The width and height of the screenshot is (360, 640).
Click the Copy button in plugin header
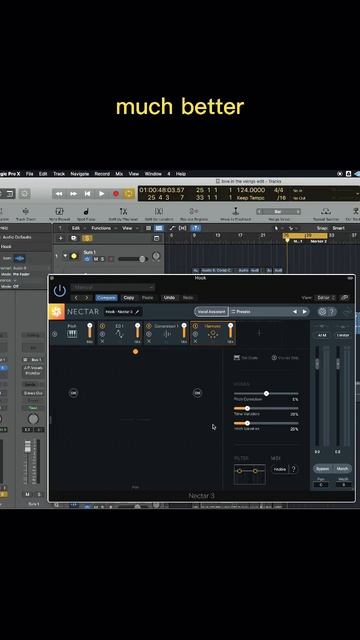[x=129, y=298]
